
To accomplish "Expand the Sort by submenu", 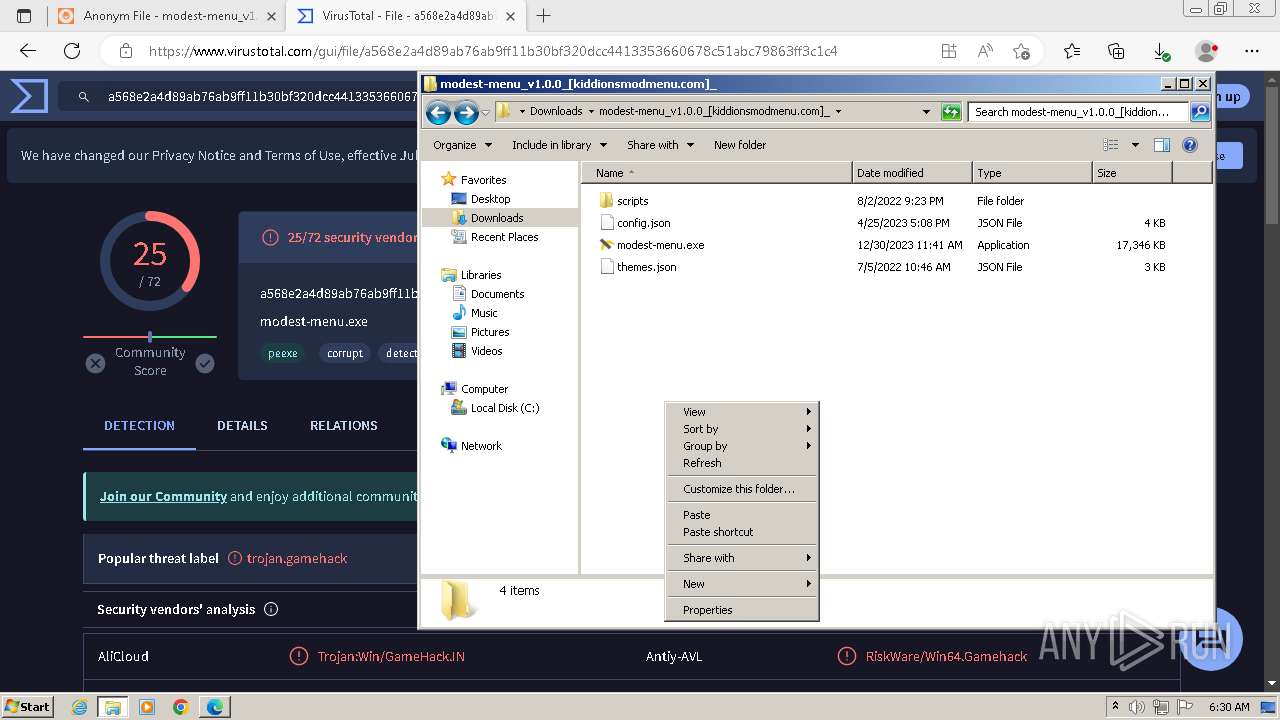I will click(x=741, y=429).
